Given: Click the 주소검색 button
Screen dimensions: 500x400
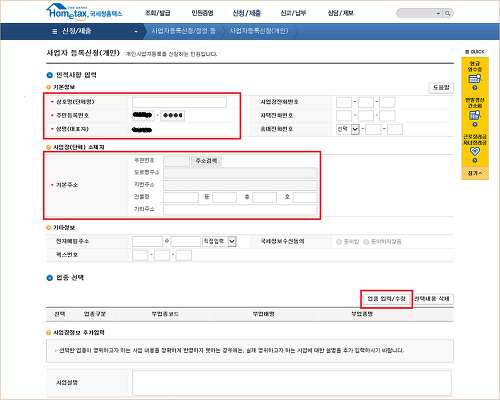Looking at the screenshot, I should click(x=206, y=161).
